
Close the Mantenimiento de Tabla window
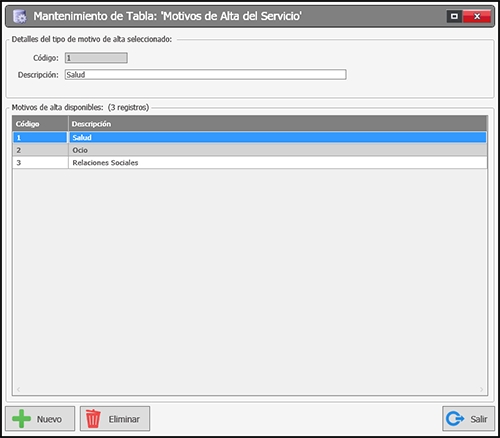(477, 16)
